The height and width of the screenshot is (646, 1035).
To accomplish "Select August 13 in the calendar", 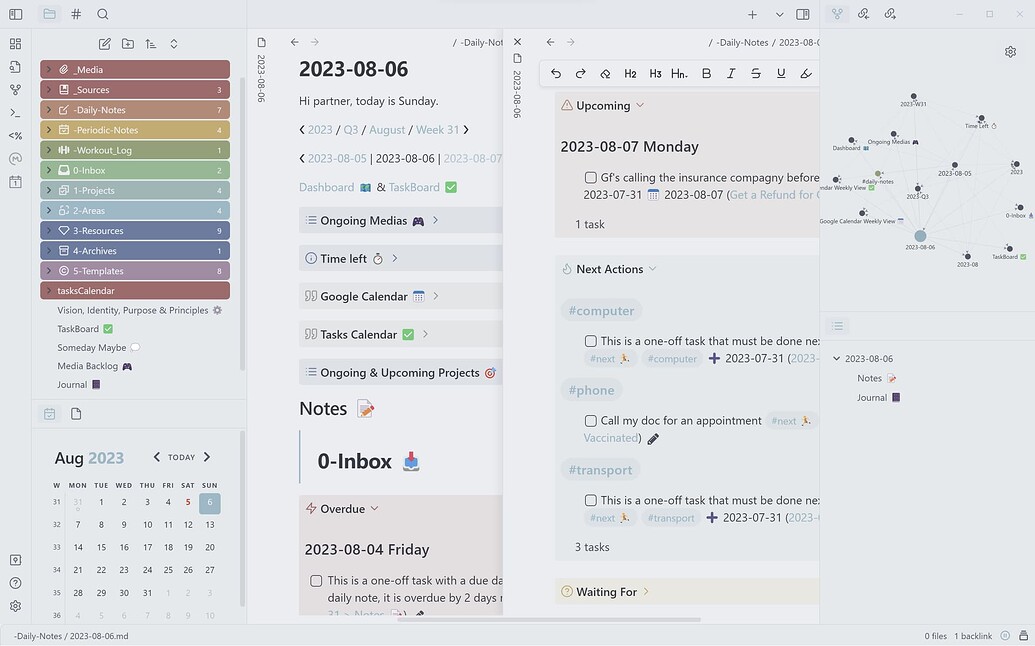I will tap(209, 524).
